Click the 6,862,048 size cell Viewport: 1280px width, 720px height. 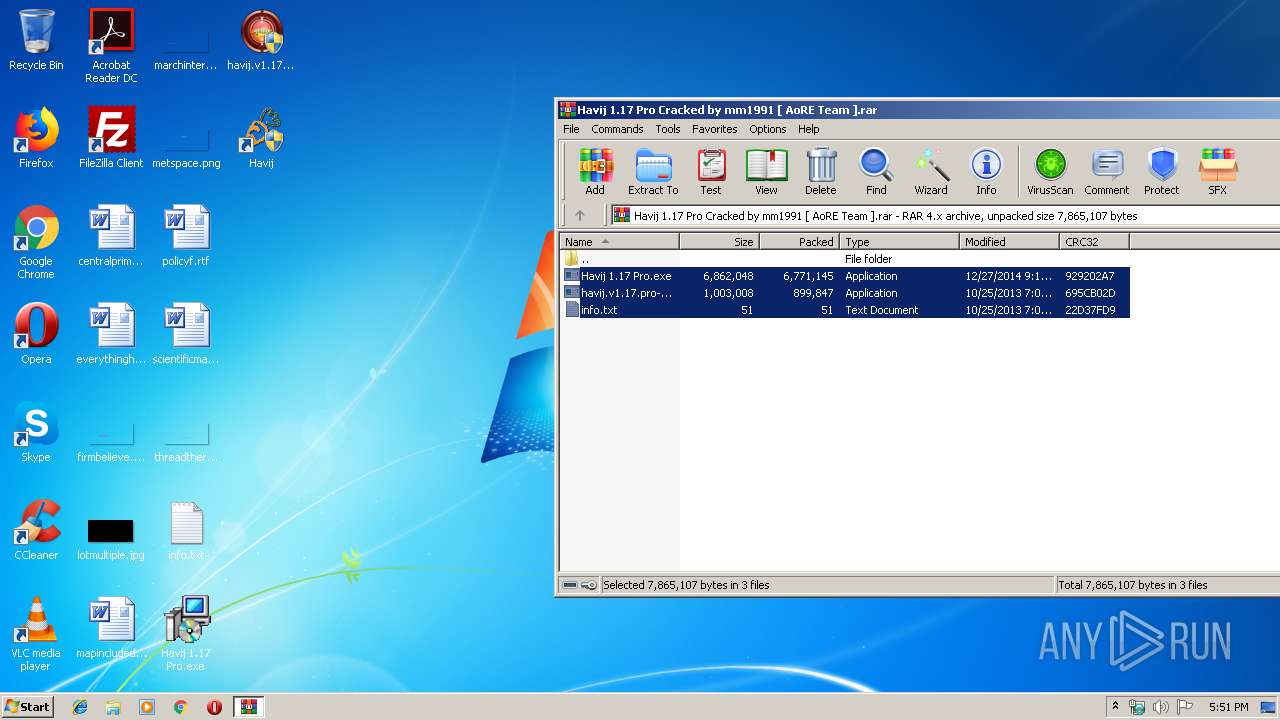tap(728, 276)
